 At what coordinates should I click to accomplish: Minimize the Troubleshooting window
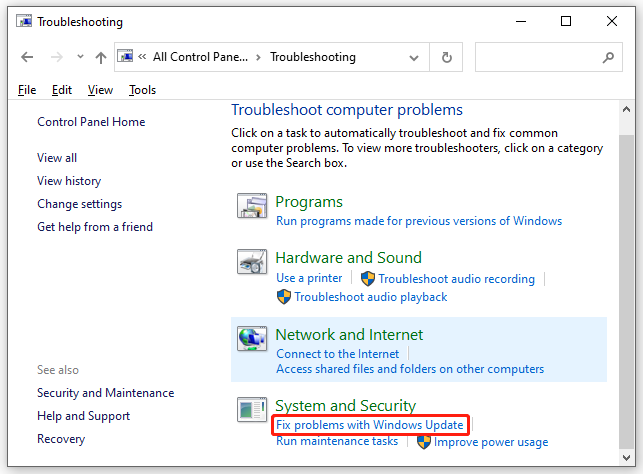tap(521, 21)
